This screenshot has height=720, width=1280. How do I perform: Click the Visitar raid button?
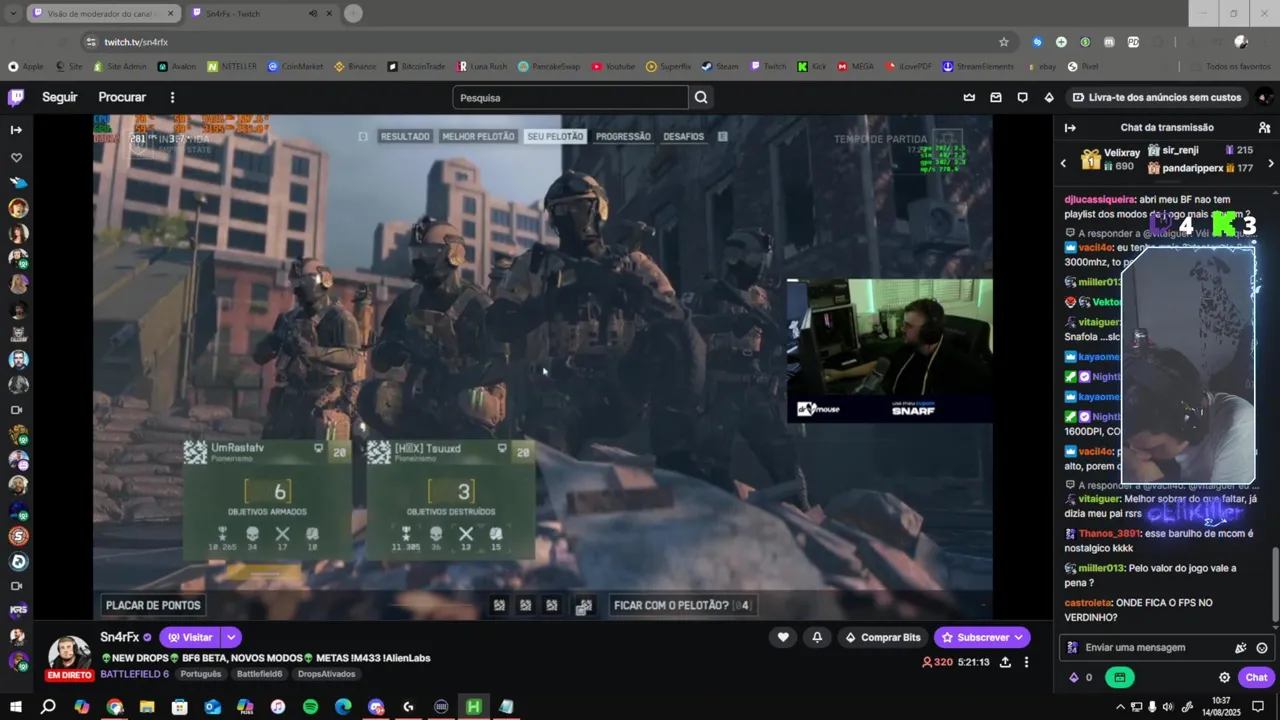point(189,637)
